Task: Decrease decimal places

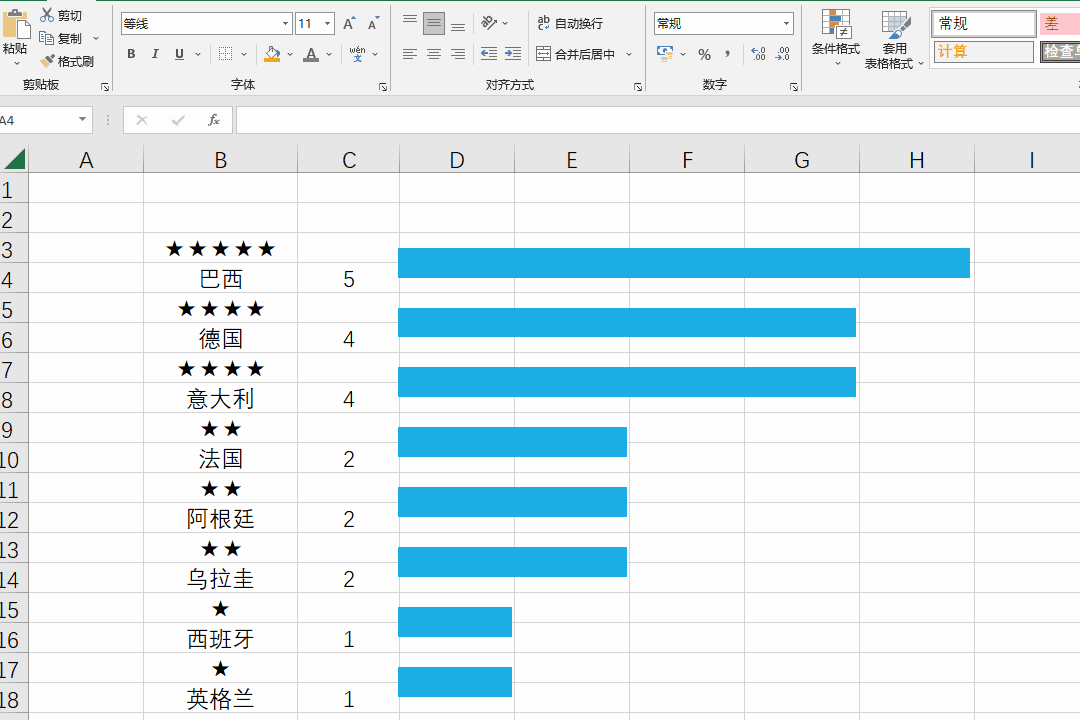Action: click(782, 54)
